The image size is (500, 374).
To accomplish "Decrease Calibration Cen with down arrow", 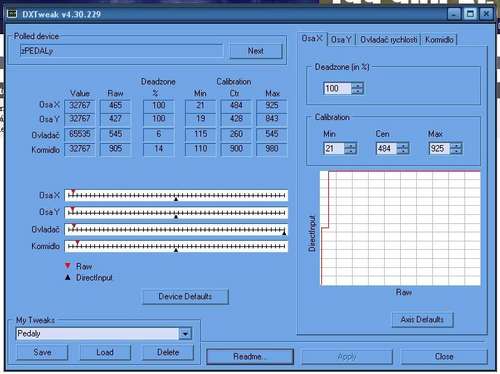I will pos(403,151).
